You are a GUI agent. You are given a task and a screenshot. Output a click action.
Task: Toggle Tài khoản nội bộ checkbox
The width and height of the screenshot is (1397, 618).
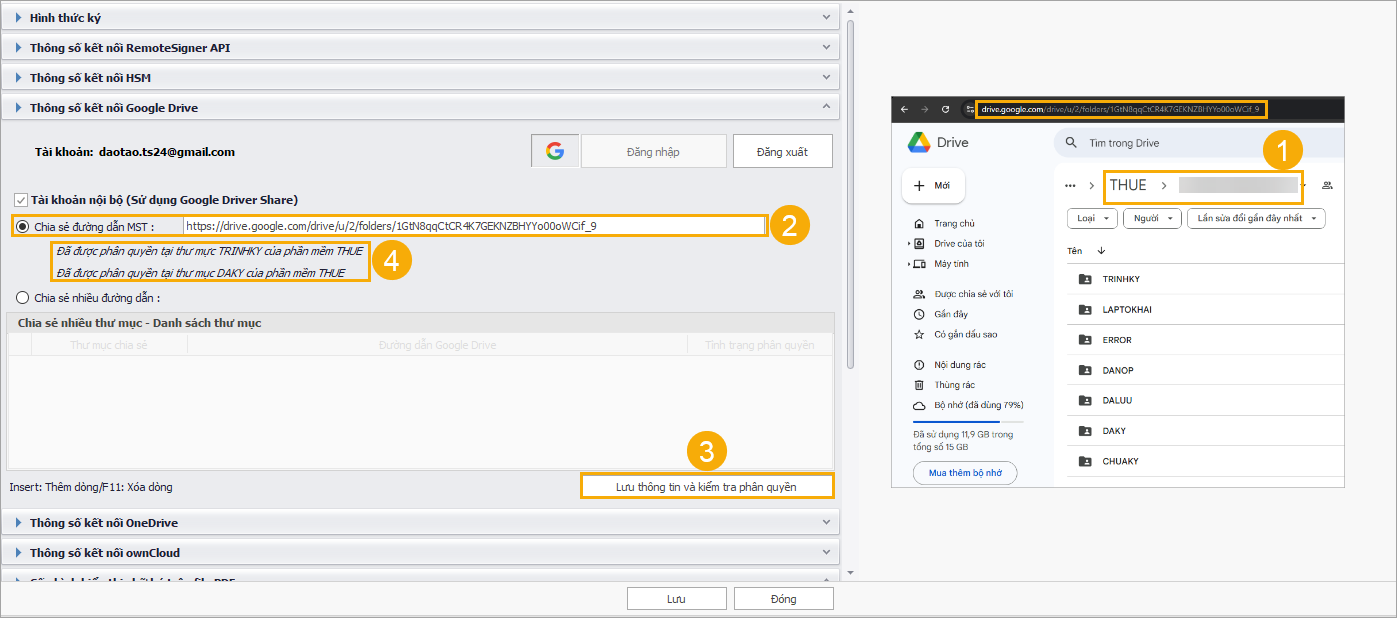(x=21, y=200)
